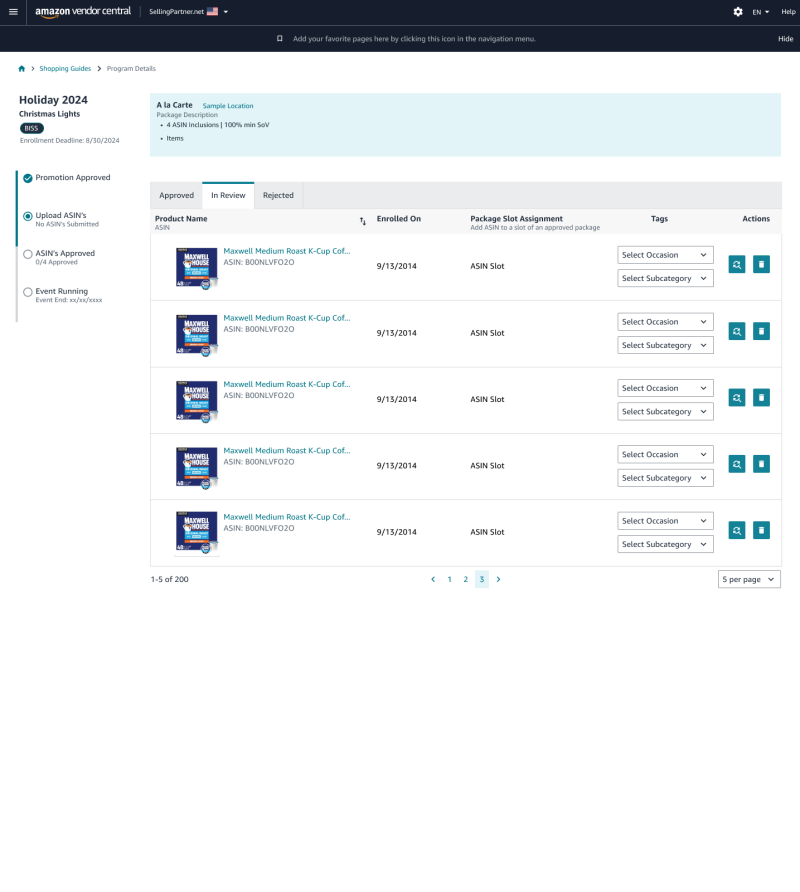Image resolution: width=800 pixels, height=892 pixels.
Task: Open the Sample Location link
Action: click(x=228, y=106)
